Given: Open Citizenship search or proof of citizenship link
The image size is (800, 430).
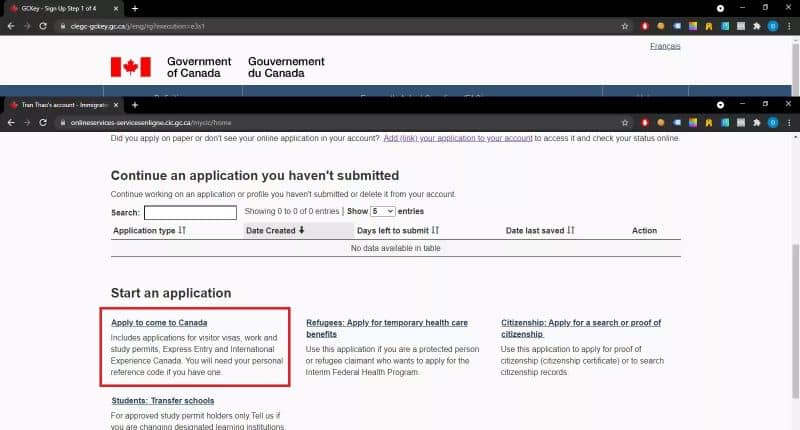Looking at the screenshot, I should coord(581,328).
